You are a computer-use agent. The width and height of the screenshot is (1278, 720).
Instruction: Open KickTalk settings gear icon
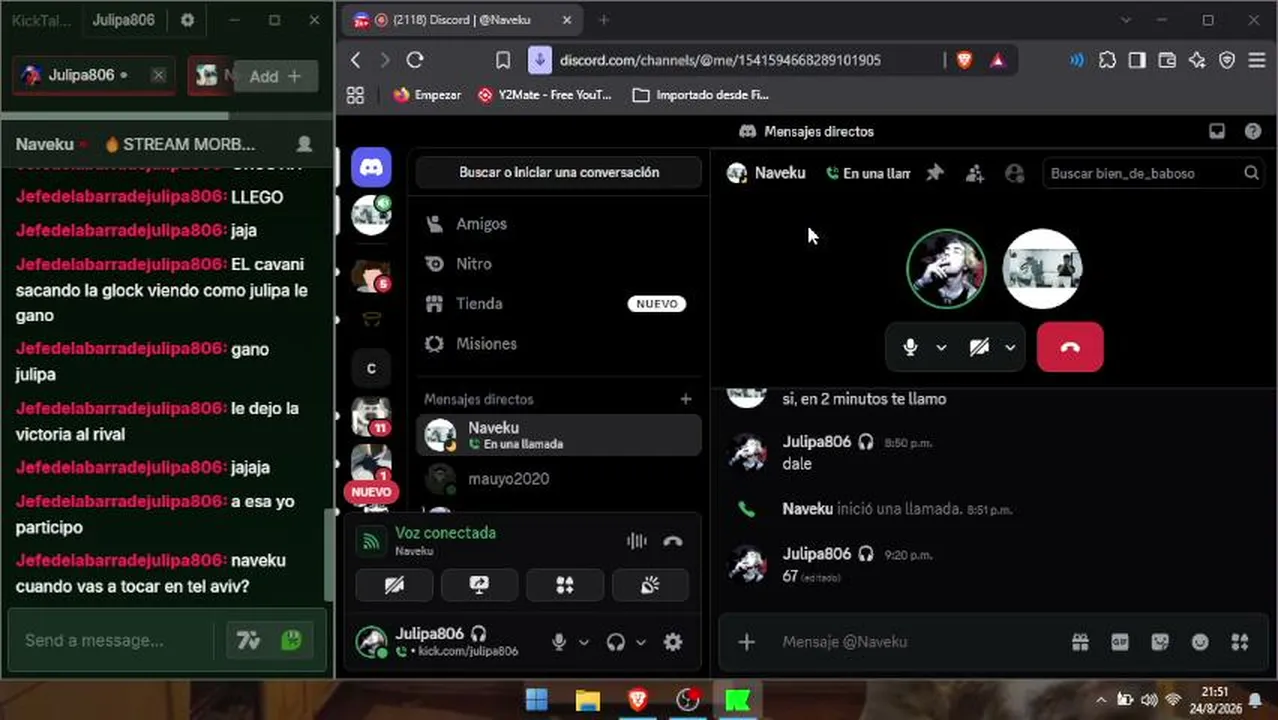tap(187, 20)
